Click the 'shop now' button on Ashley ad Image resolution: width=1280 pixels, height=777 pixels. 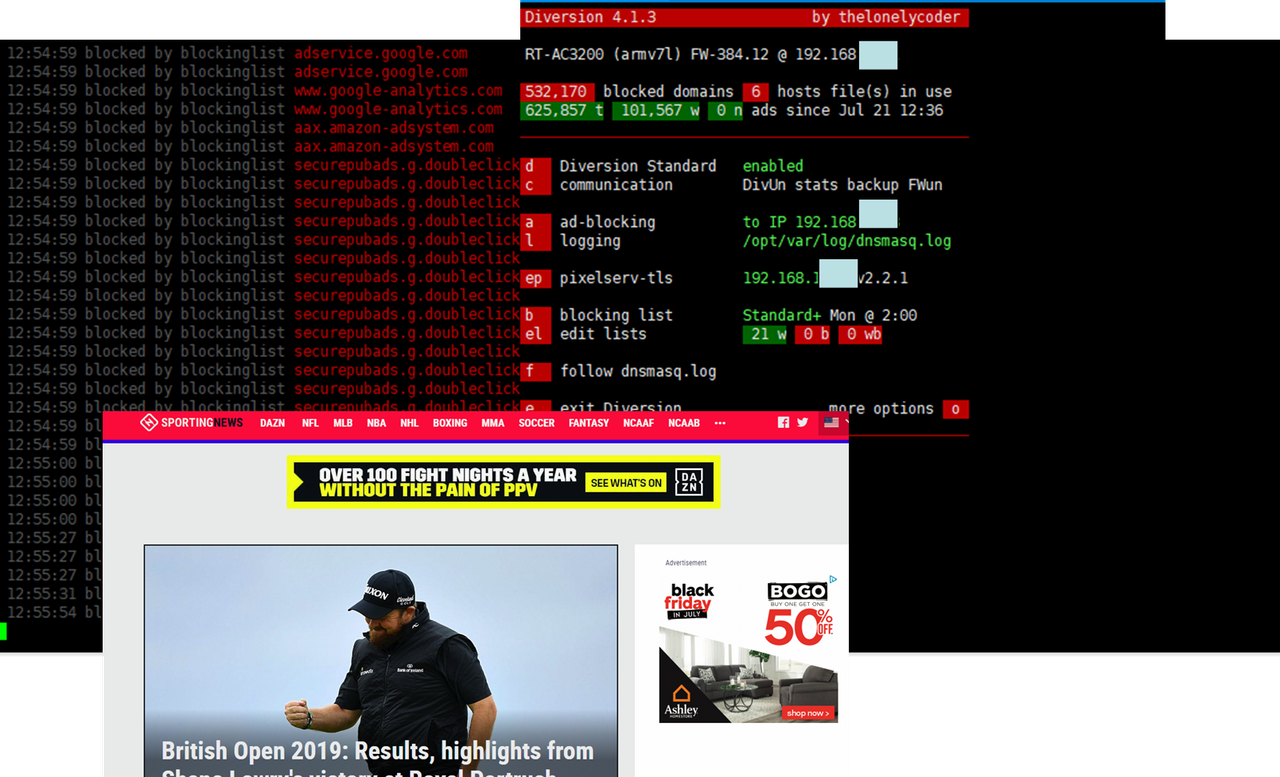point(808,713)
